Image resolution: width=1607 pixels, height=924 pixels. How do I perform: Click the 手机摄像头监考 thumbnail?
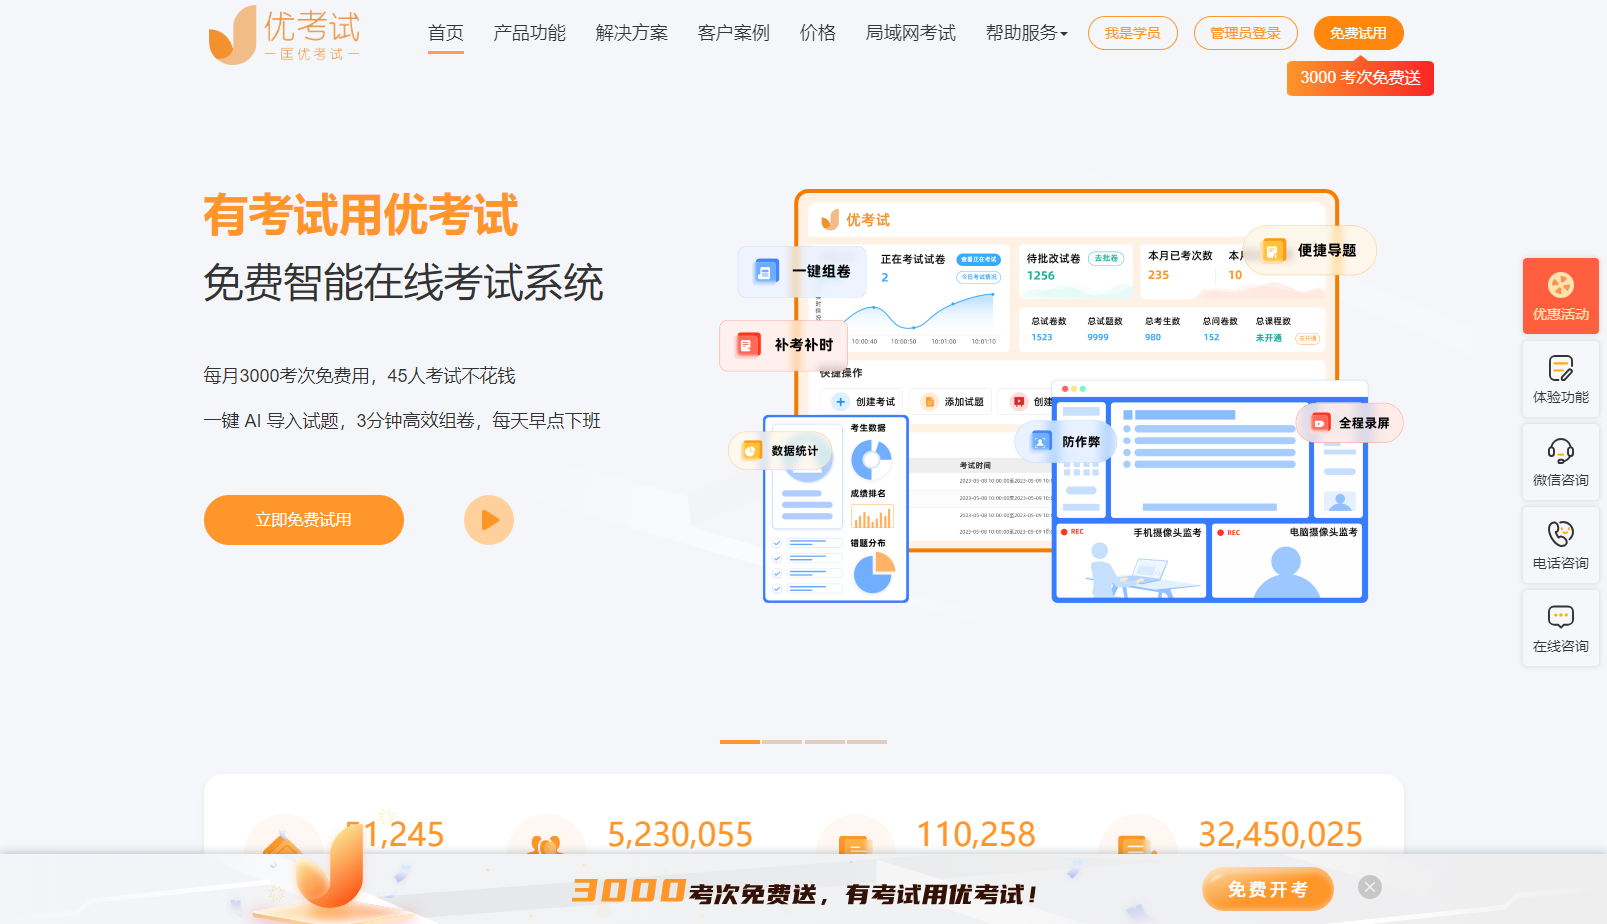pyautogui.click(x=1131, y=561)
